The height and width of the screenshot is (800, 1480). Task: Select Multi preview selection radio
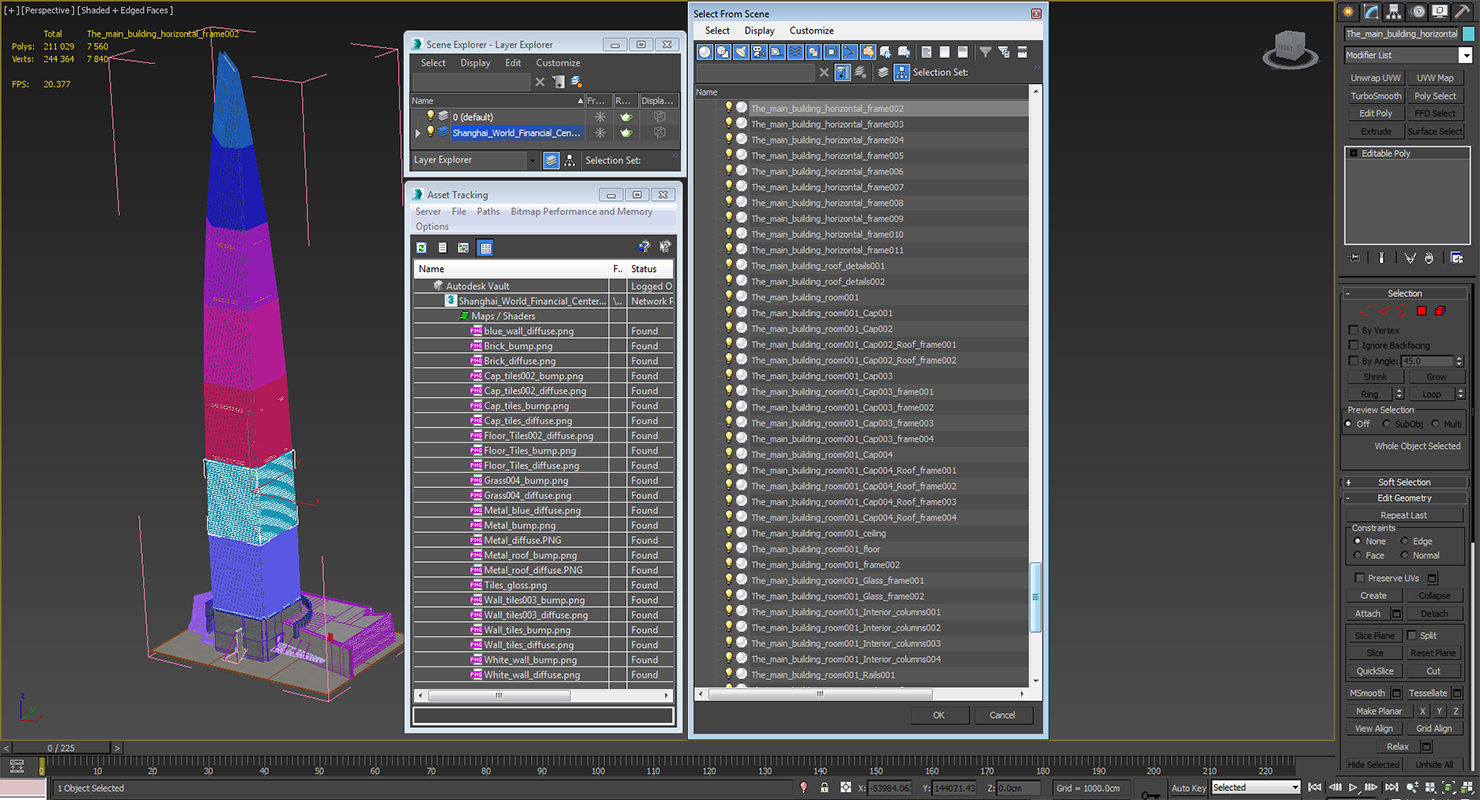coord(1436,424)
